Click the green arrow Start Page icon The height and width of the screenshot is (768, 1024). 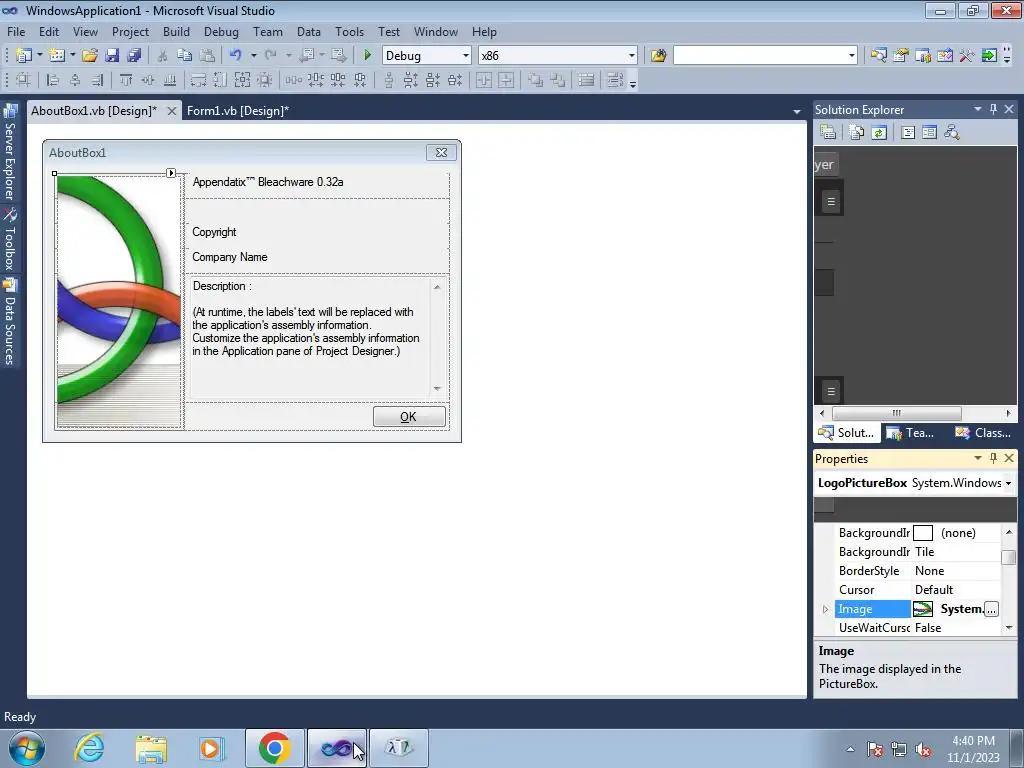[x=989, y=56]
